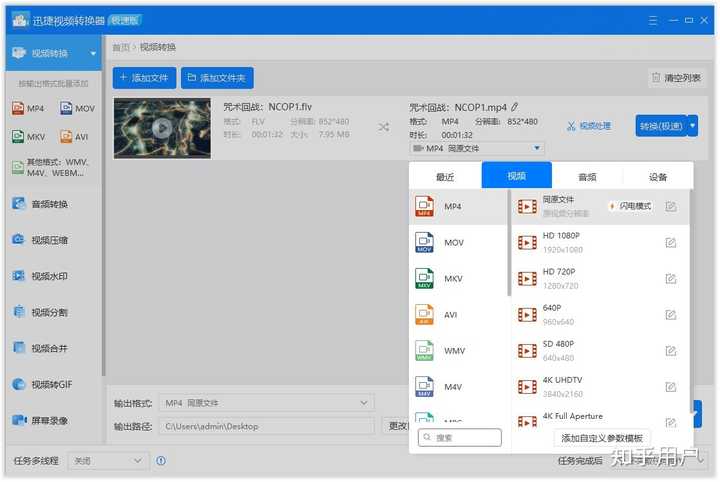The image size is (720, 482).
Task: Click the format list scrollbar in popup
Action: coord(509,243)
